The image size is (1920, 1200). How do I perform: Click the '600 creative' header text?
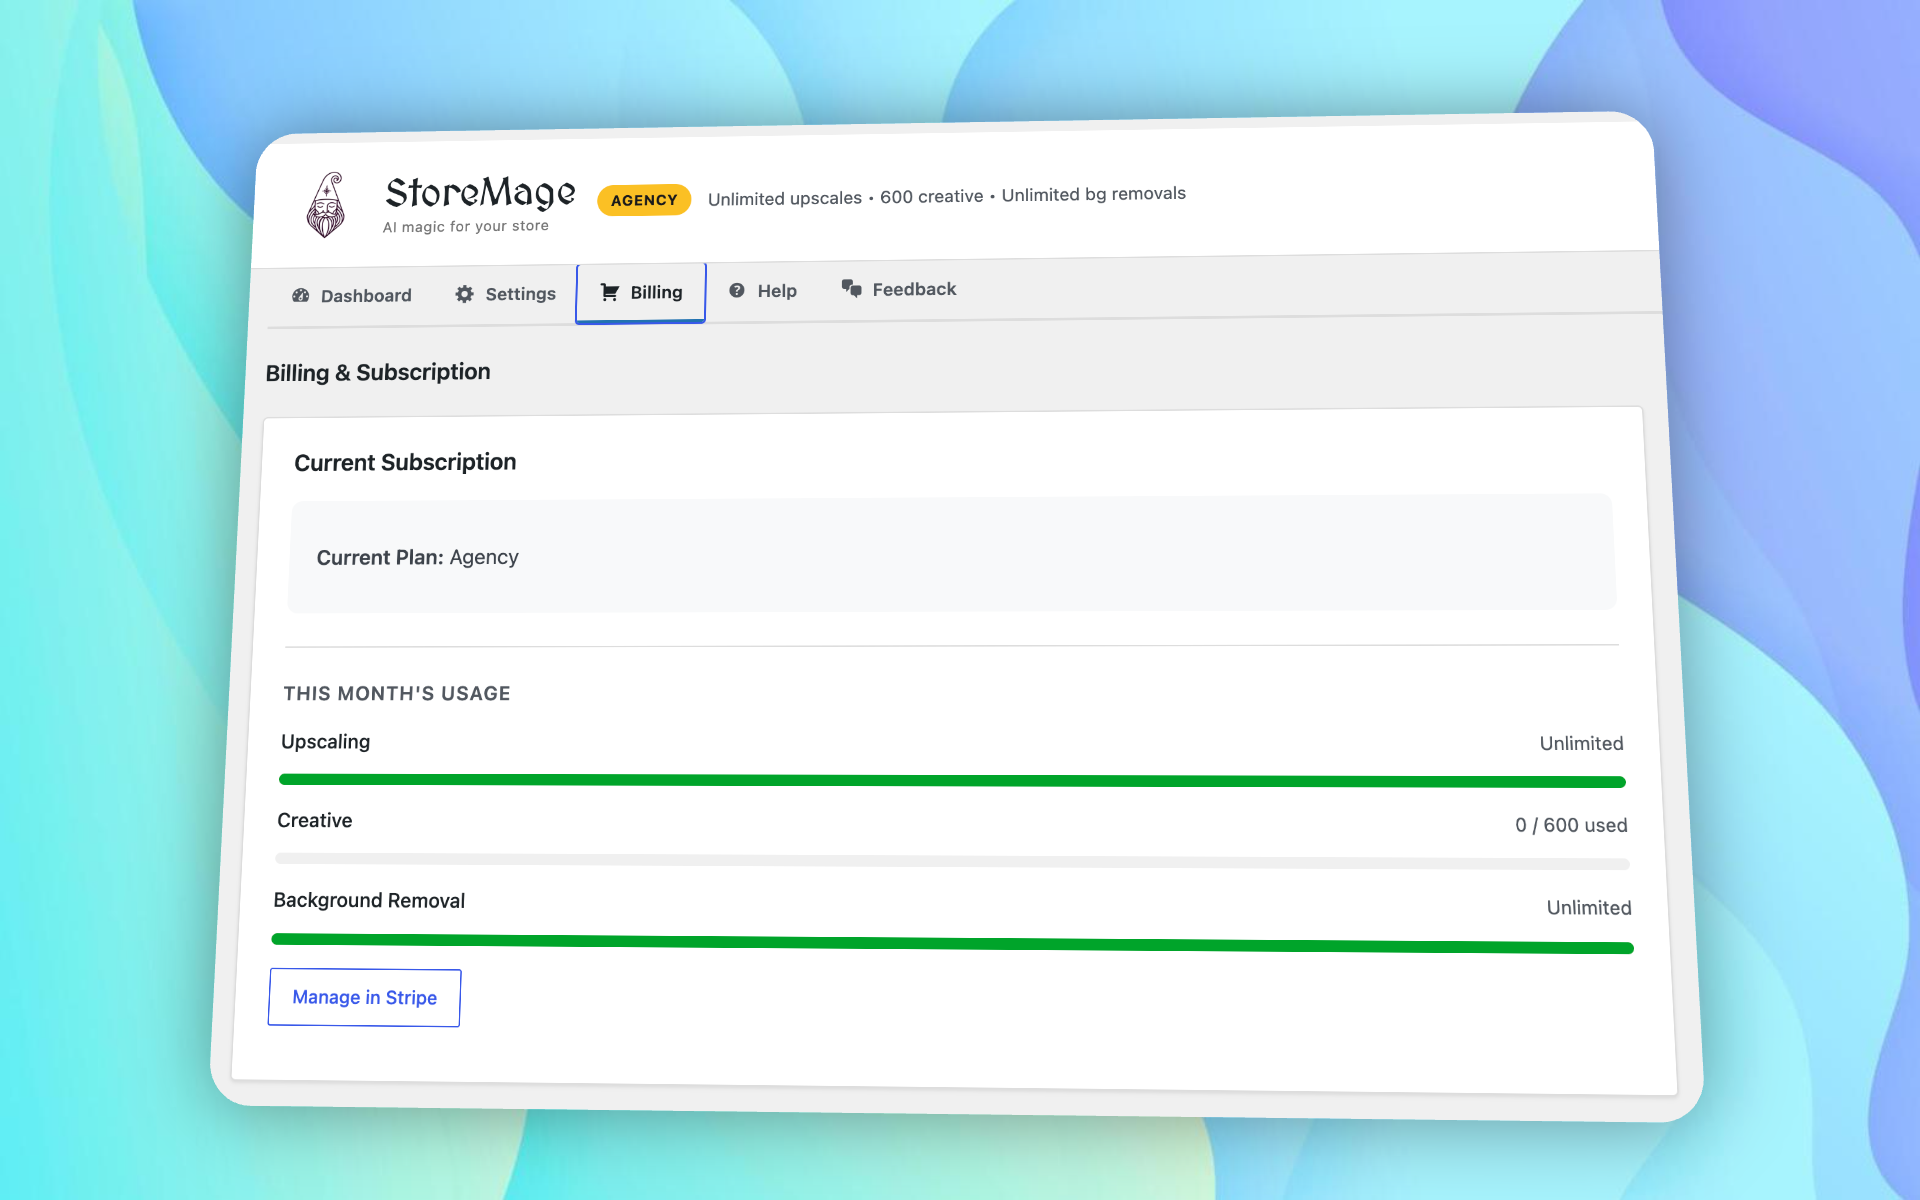coord(932,196)
